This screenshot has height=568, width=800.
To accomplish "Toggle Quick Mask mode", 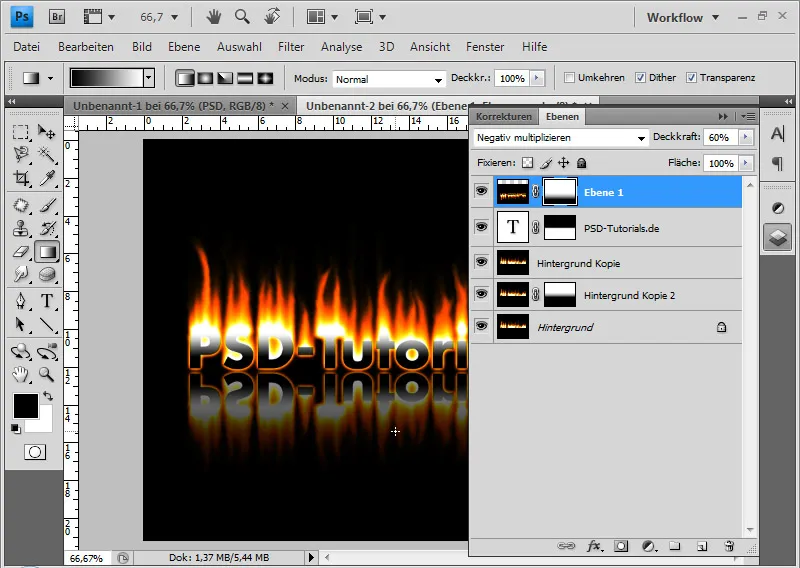I will click(x=35, y=452).
